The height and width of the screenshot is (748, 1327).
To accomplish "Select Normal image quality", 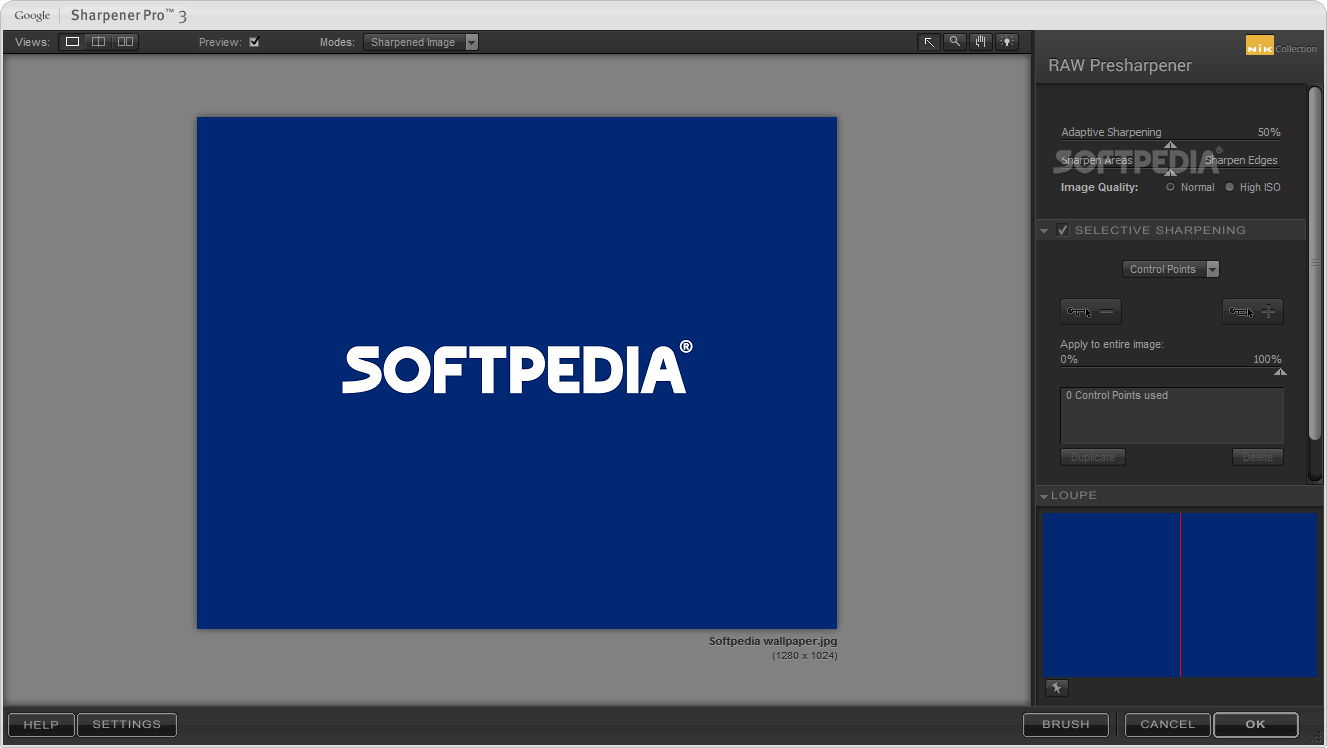I will pyautogui.click(x=1171, y=187).
